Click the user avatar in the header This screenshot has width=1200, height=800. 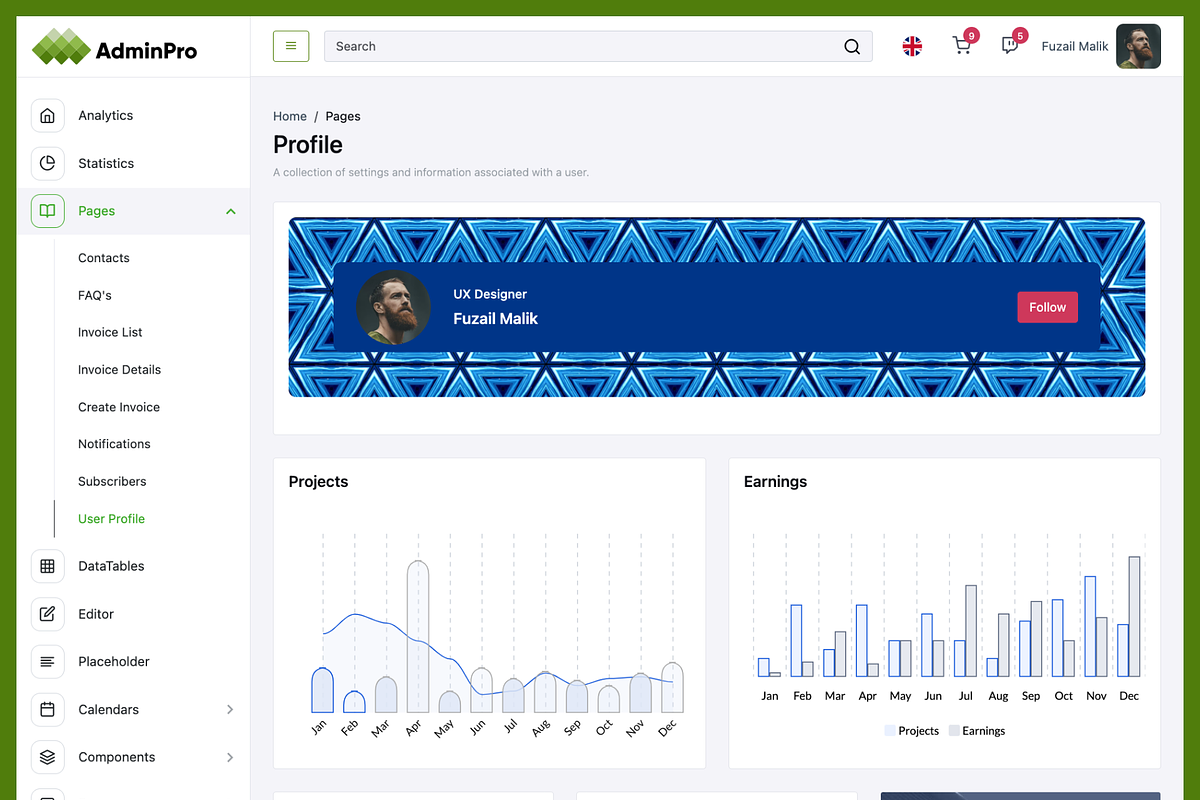1138,46
